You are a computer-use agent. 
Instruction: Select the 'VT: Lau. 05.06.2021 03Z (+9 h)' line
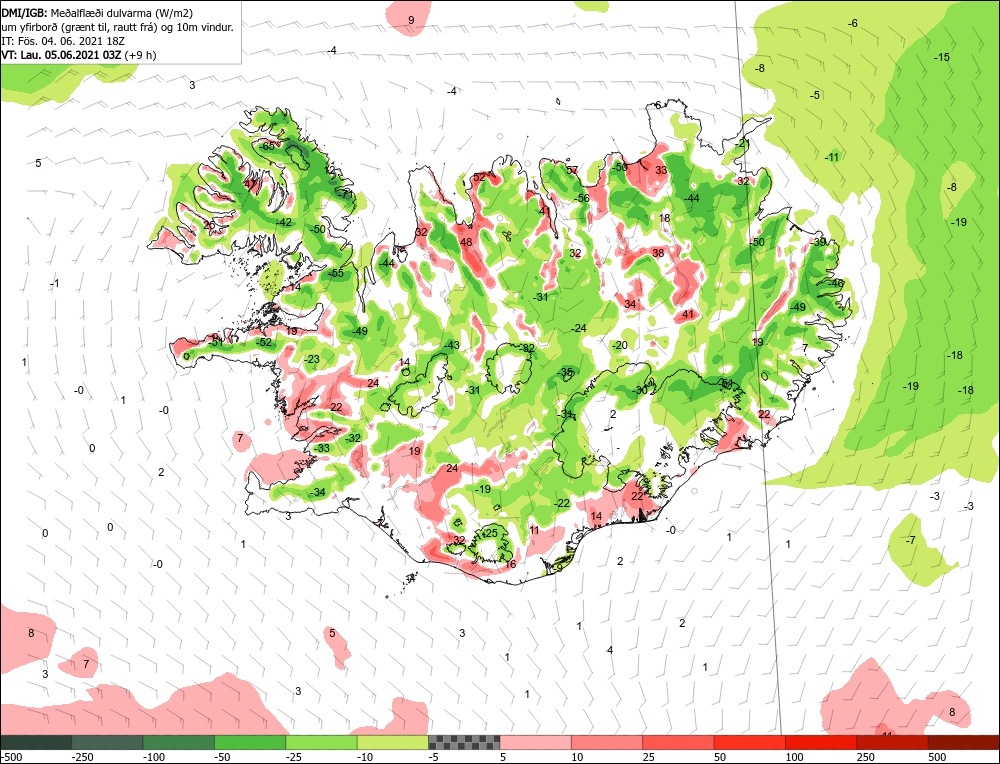click(x=78, y=55)
